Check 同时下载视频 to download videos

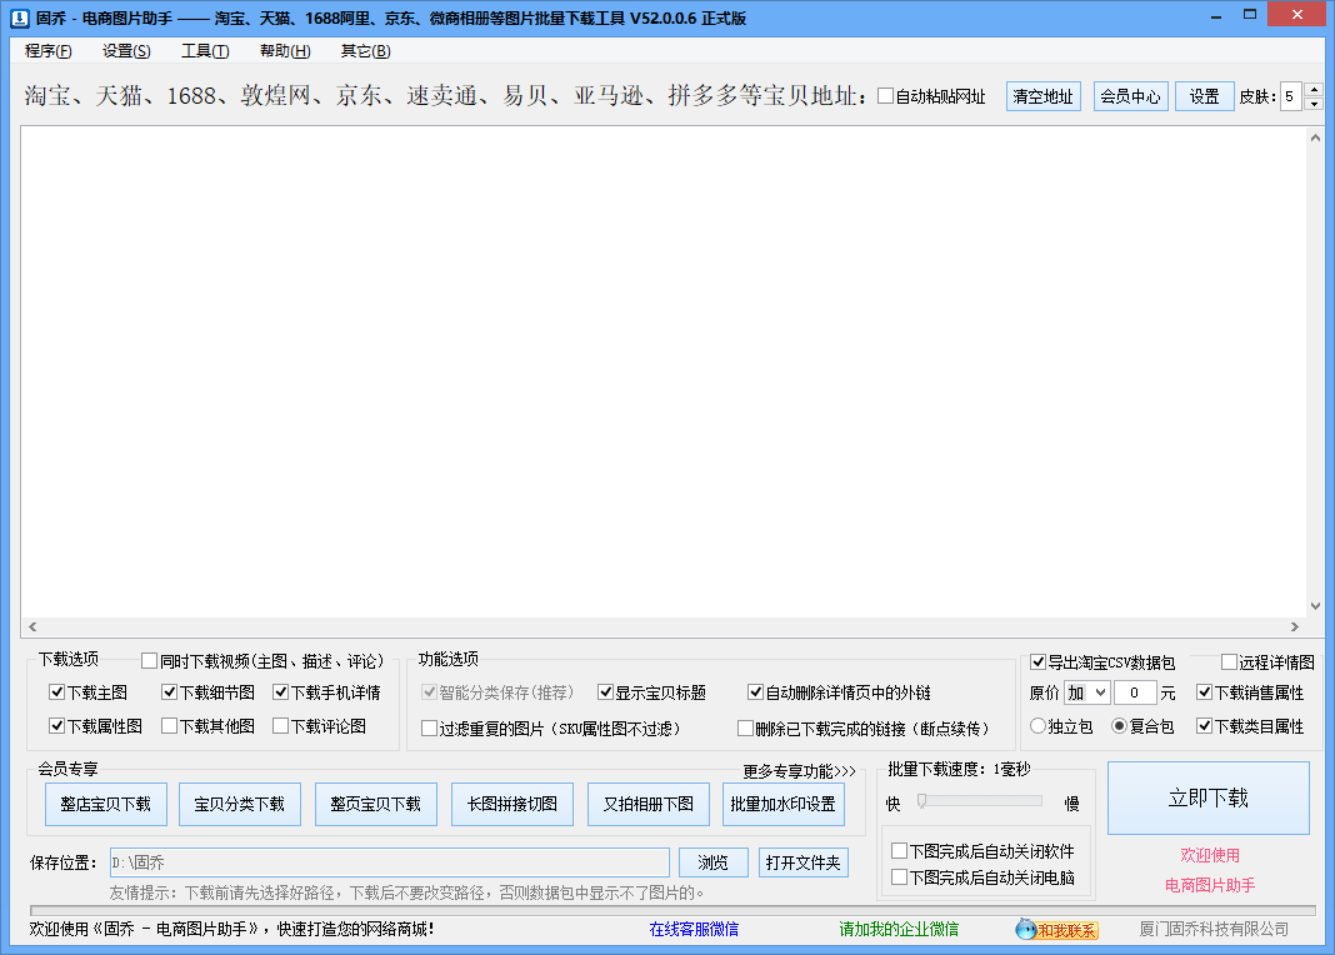click(x=146, y=660)
